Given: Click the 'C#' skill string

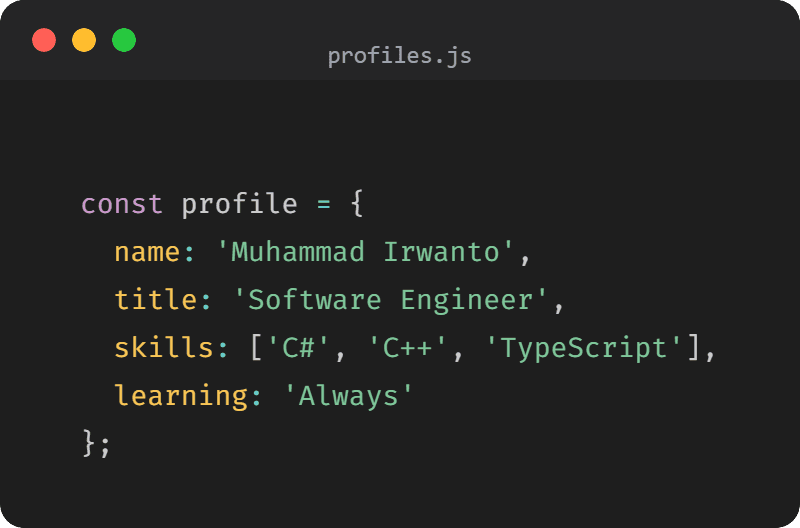Looking at the screenshot, I should 298,347.
